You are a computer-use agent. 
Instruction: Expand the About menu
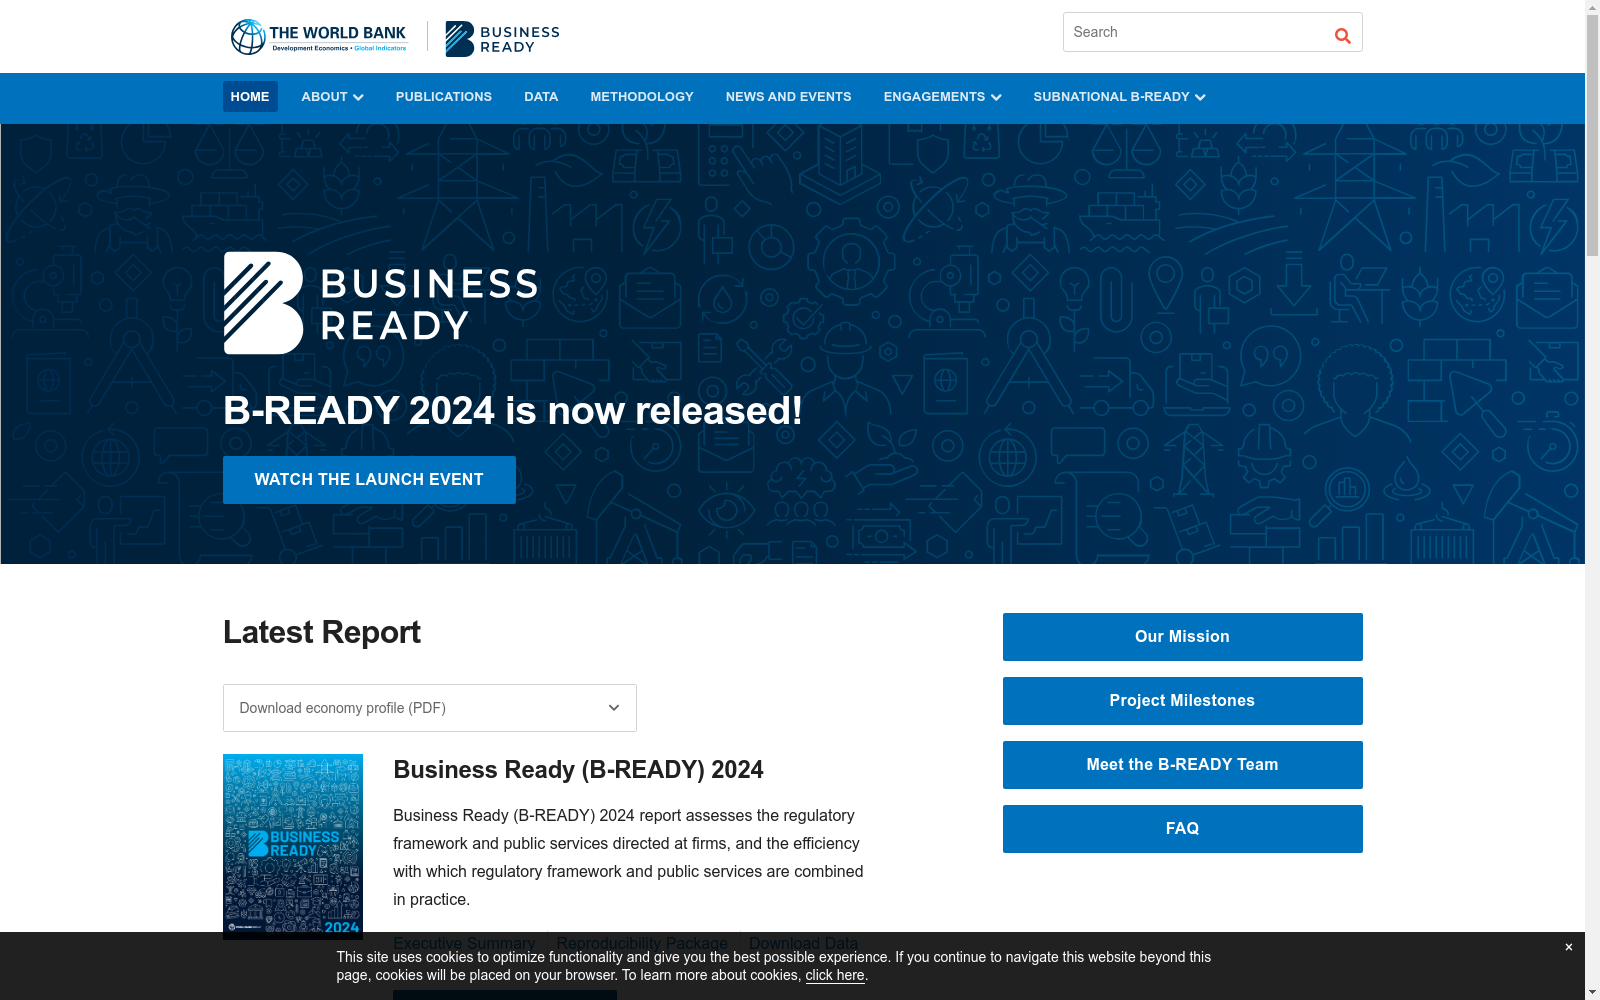pyautogui.click(x=332, y=97)
